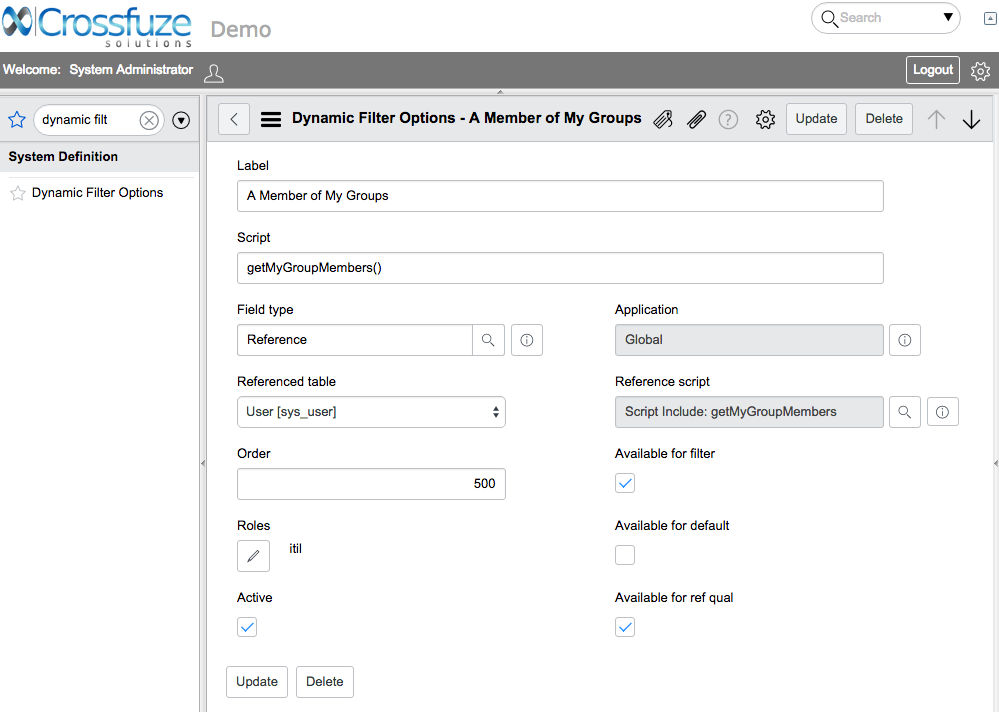This screenshot has width=999, height=712.
Task: Look up Field type using magnifier icon
Action: tap(488, 340)
